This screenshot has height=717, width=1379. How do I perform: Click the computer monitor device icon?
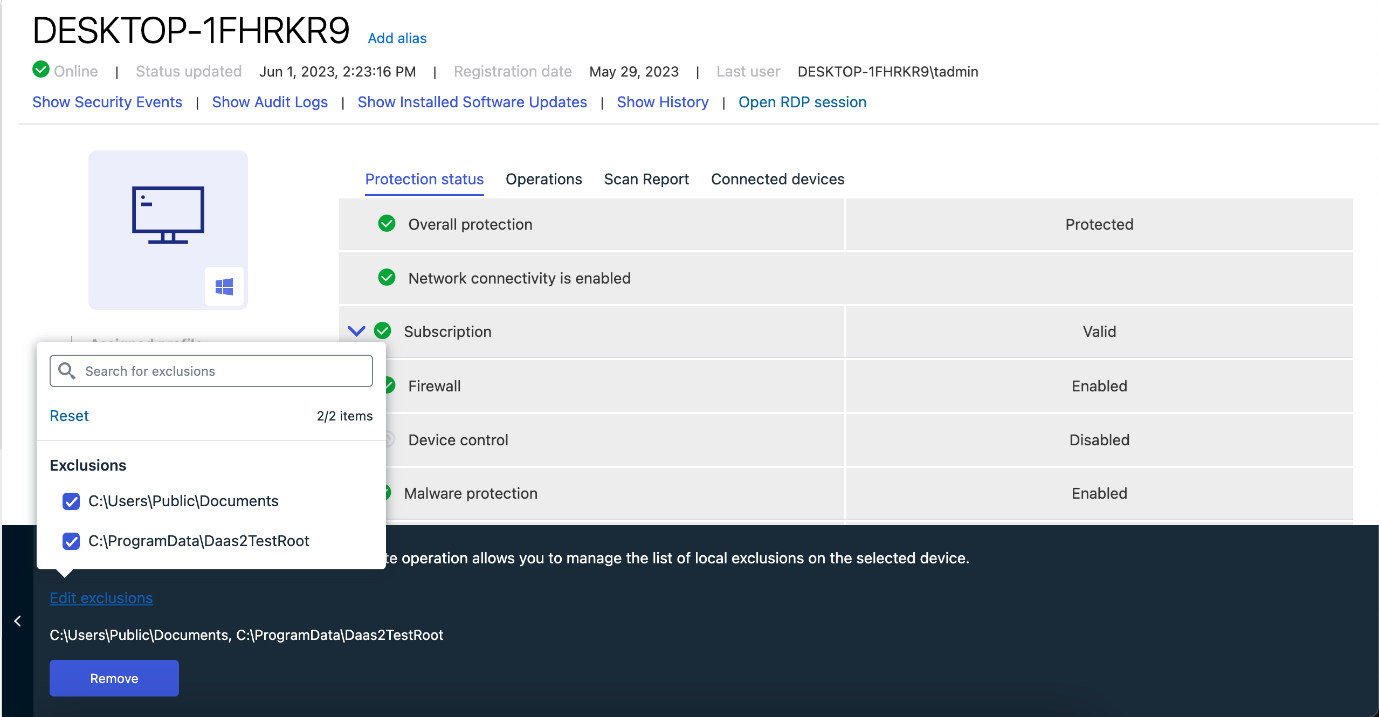click(x=168, y=214)
